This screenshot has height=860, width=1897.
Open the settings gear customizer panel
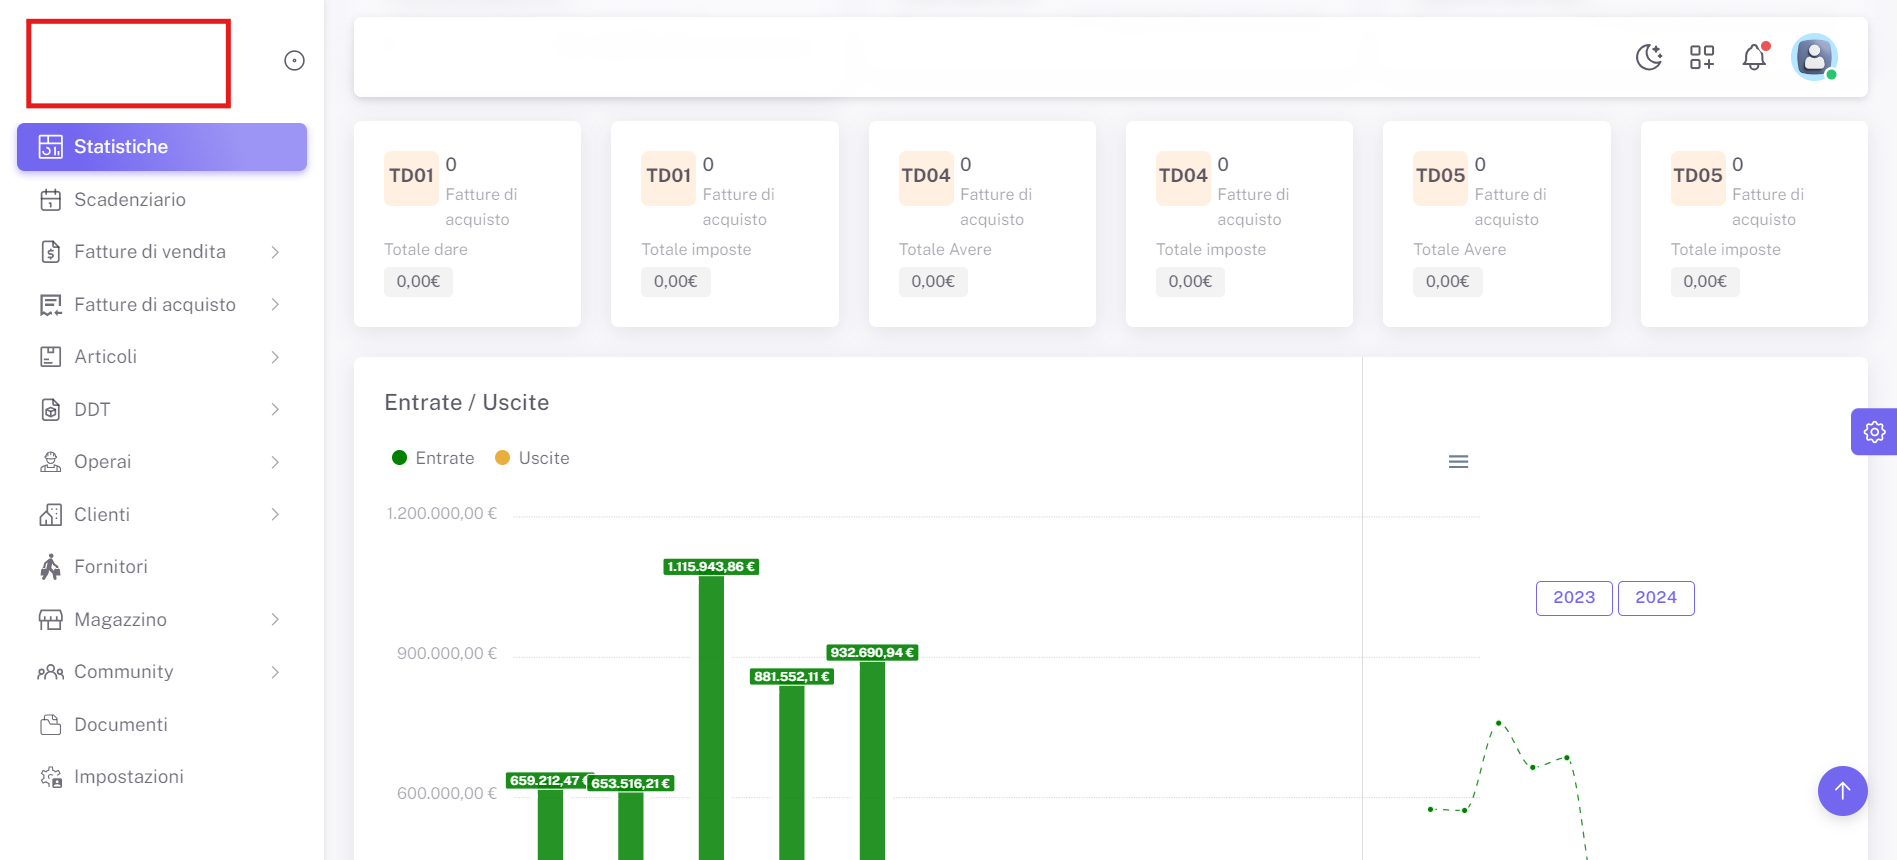point(1874,432)
